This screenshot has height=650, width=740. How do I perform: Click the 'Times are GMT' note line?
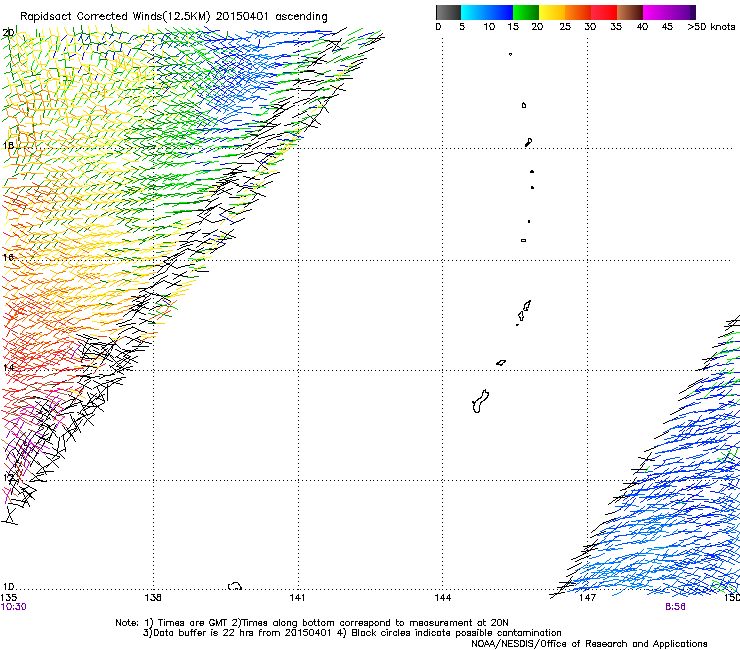pos(312,623)
